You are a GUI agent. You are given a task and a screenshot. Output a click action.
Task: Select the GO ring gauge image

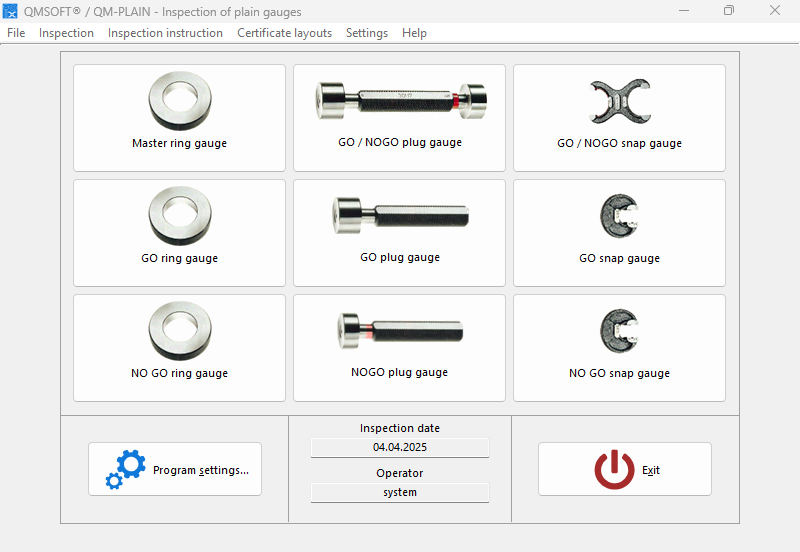[180, 215]
